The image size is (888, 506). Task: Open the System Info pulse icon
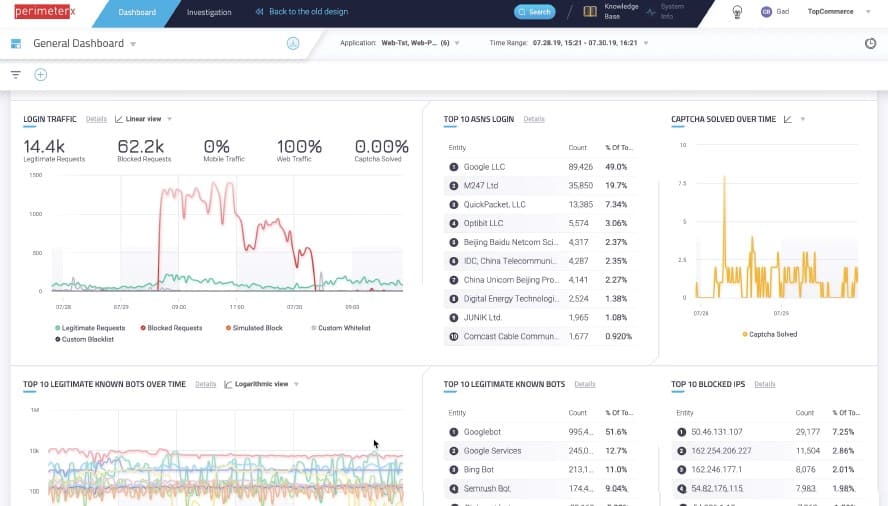pos(650,12)
